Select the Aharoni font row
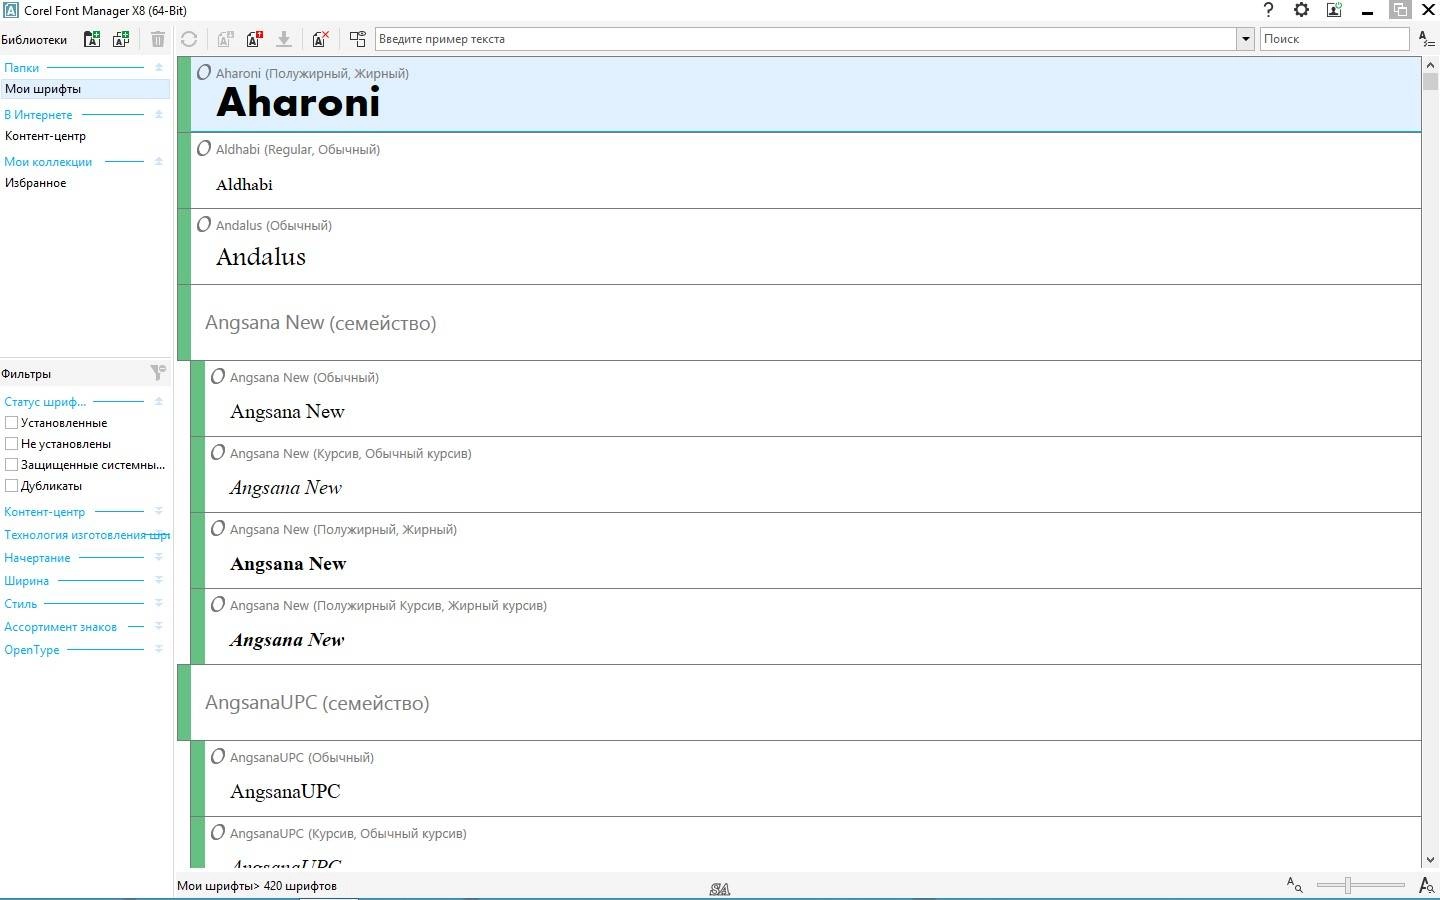Screen dimensions: 1440x900 (799, 94)
